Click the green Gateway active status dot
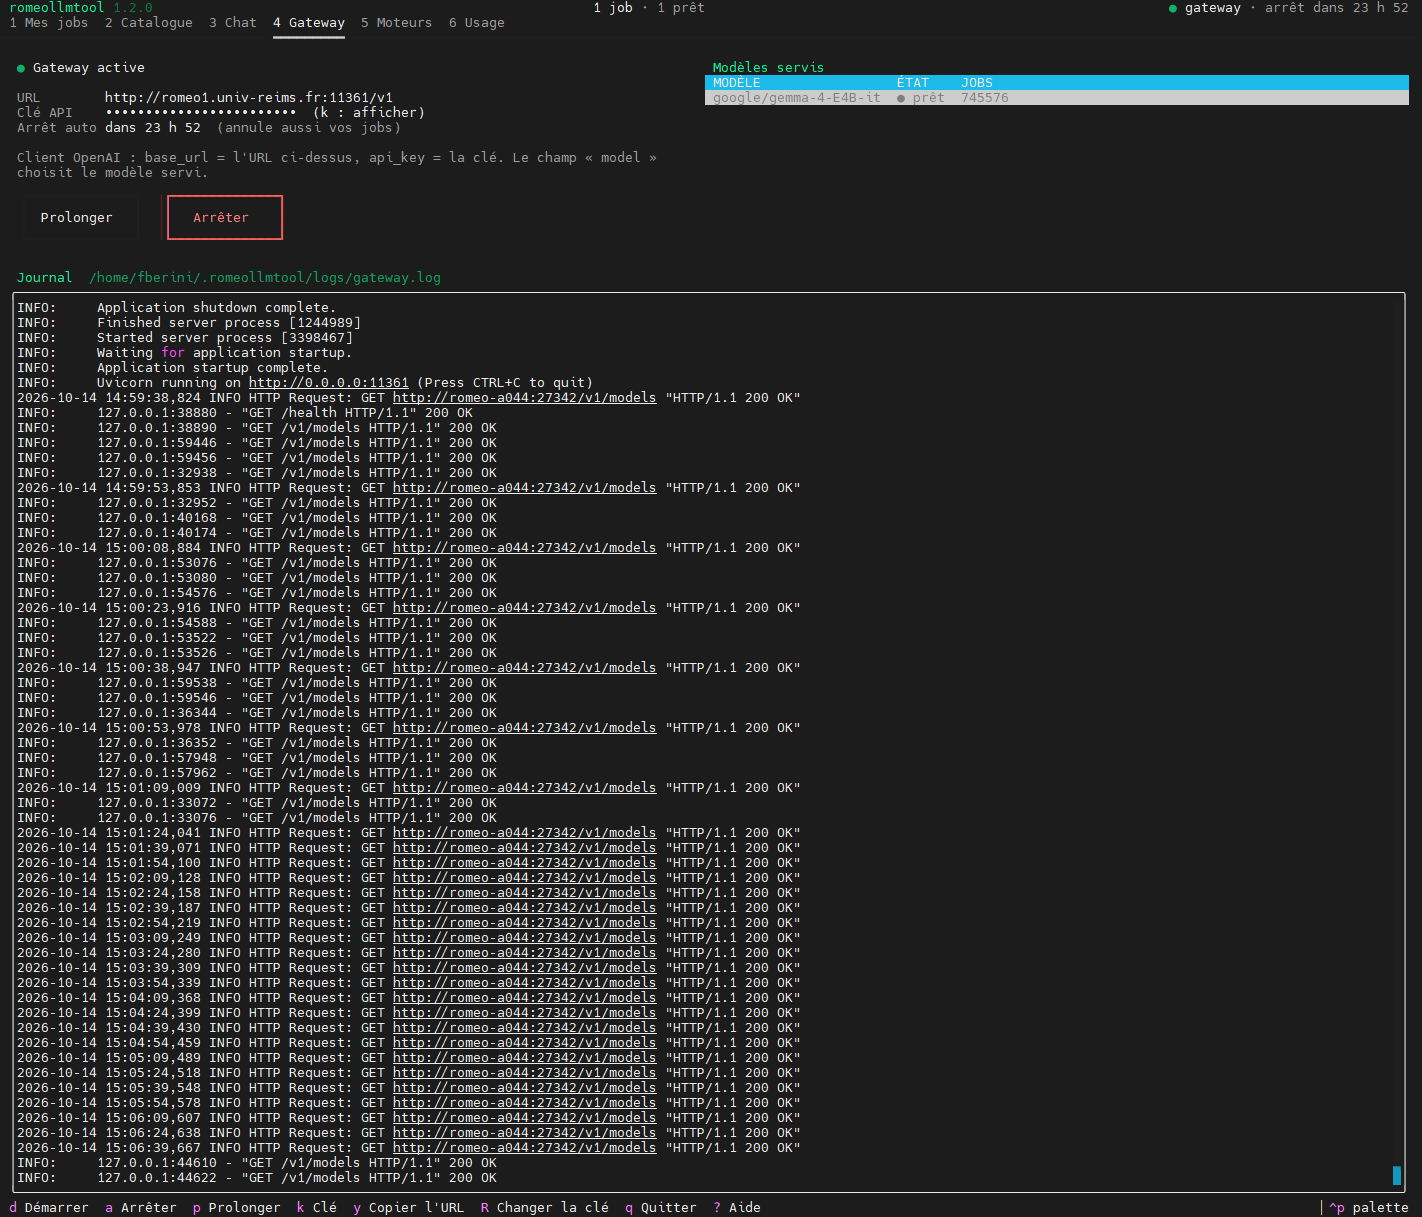This screenshot has width=1422, height=1217. click(x=21, y=68)
